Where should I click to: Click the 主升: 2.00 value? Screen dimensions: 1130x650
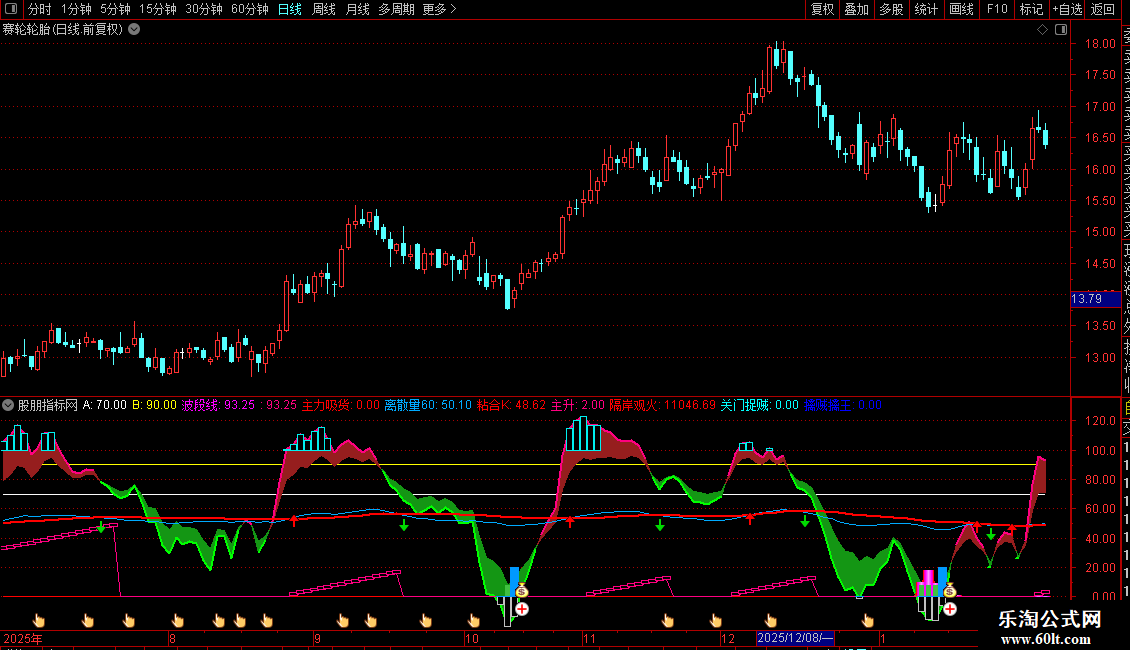pos(578,405)
